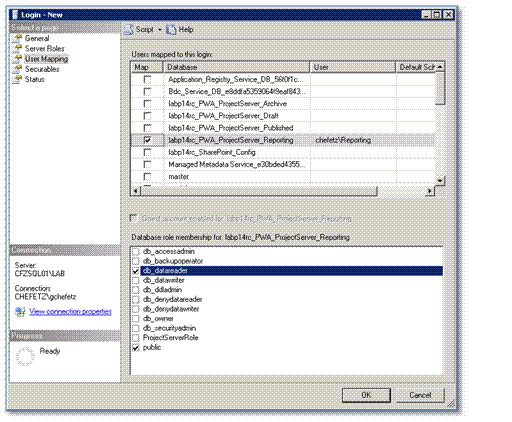Open the Server Roles page

pos(45,49)
